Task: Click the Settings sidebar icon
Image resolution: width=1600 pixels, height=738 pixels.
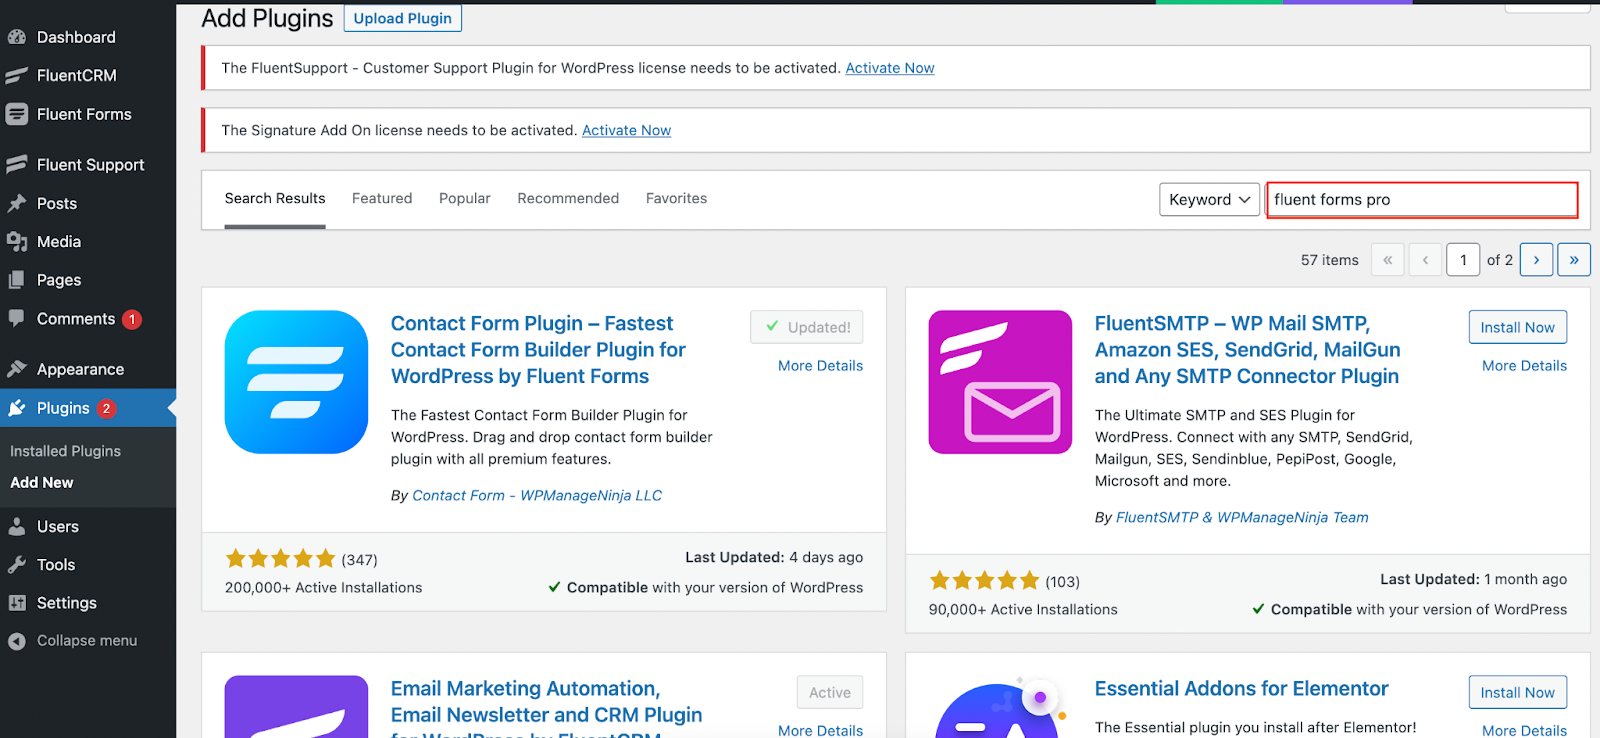Action: coord(16,603)
